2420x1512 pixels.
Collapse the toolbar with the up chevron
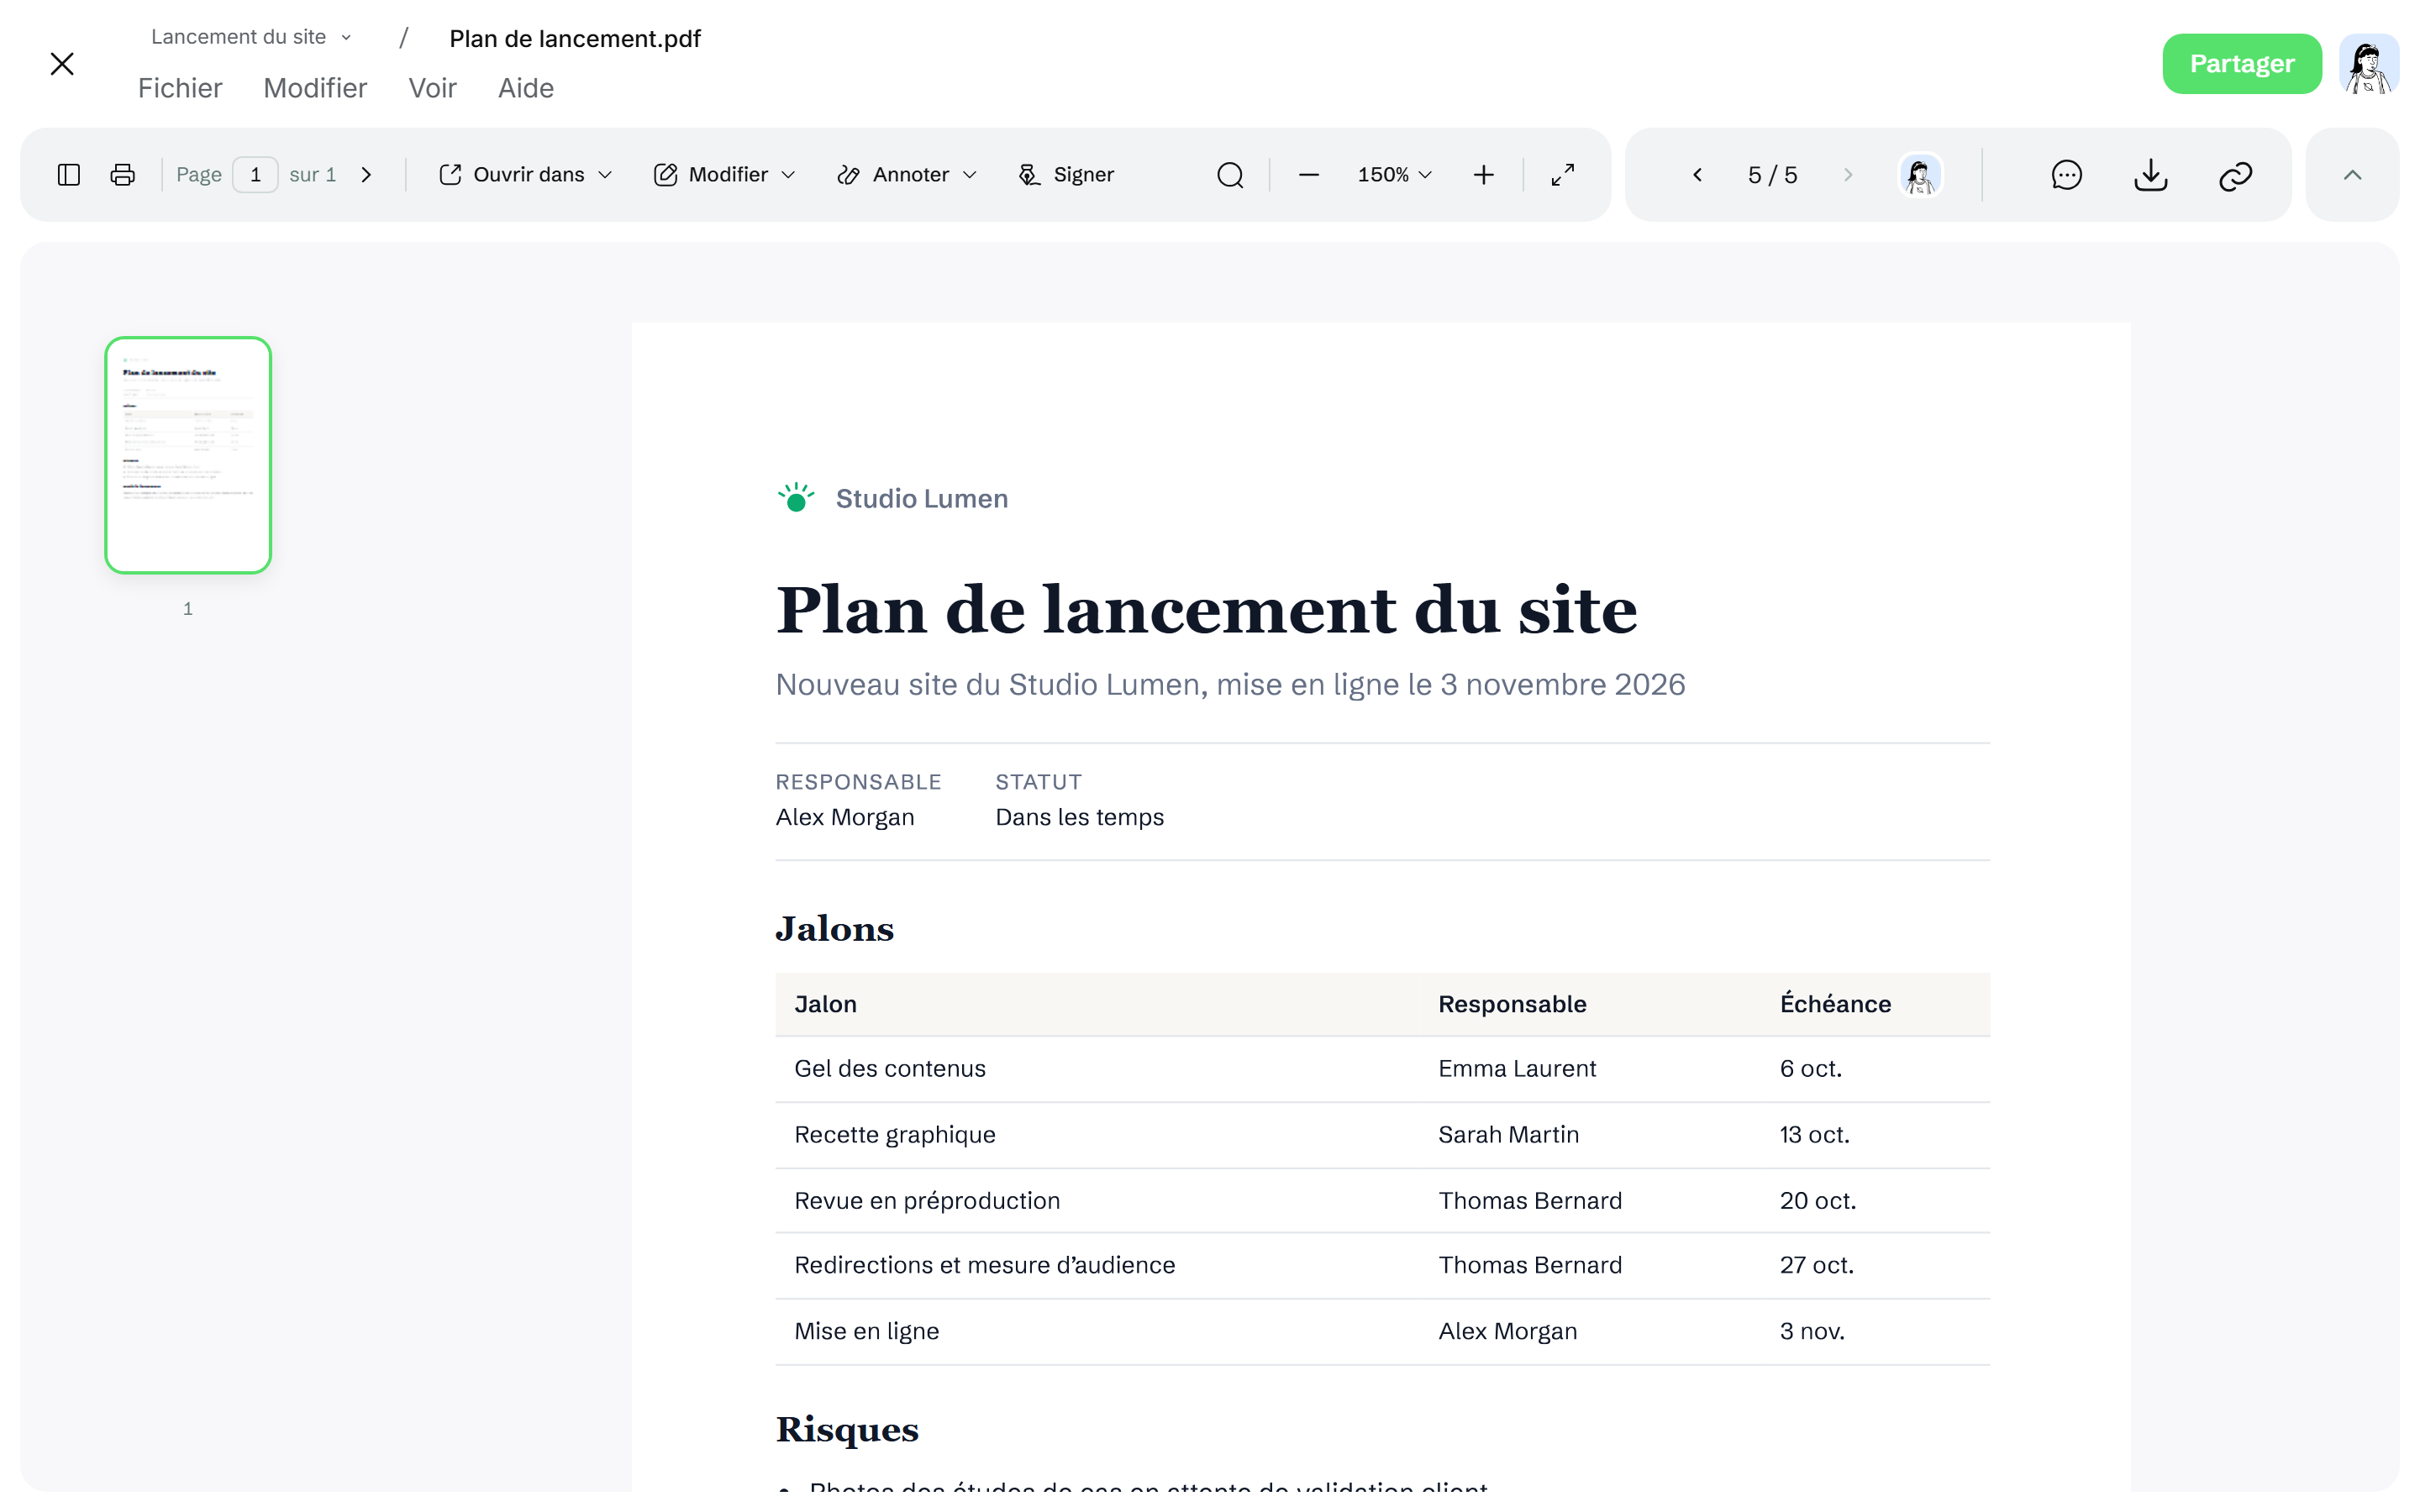[2352, 175]
